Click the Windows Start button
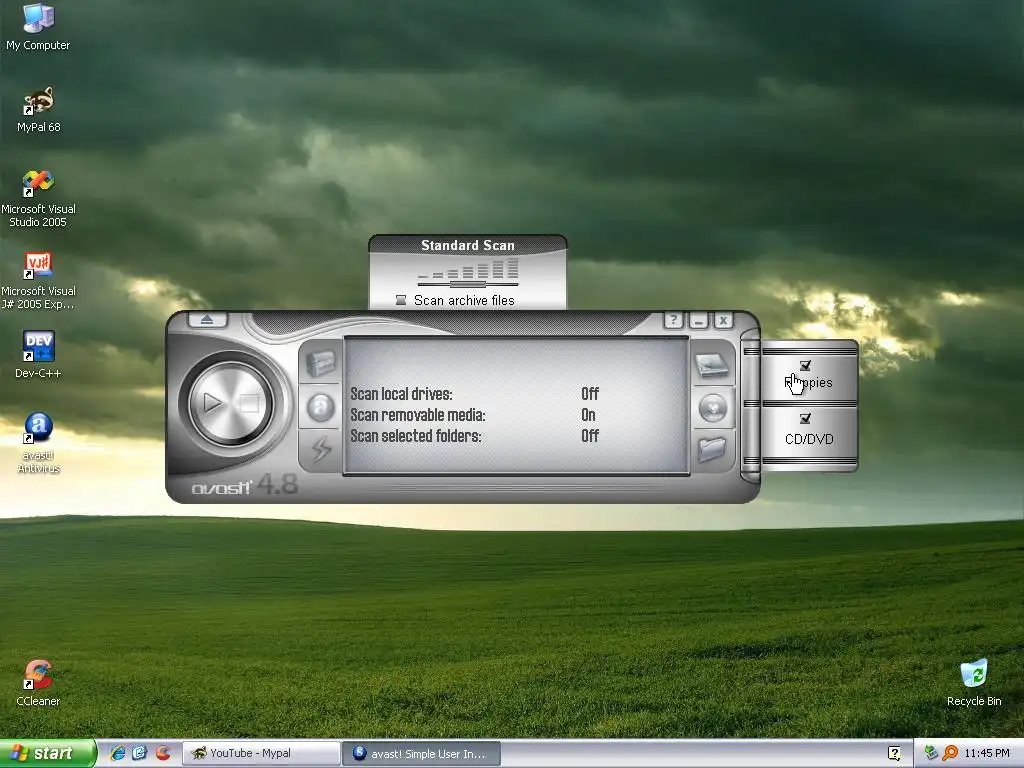This screenshot has width=1024, height=768. pyautogui.click(x=48, y=753)
